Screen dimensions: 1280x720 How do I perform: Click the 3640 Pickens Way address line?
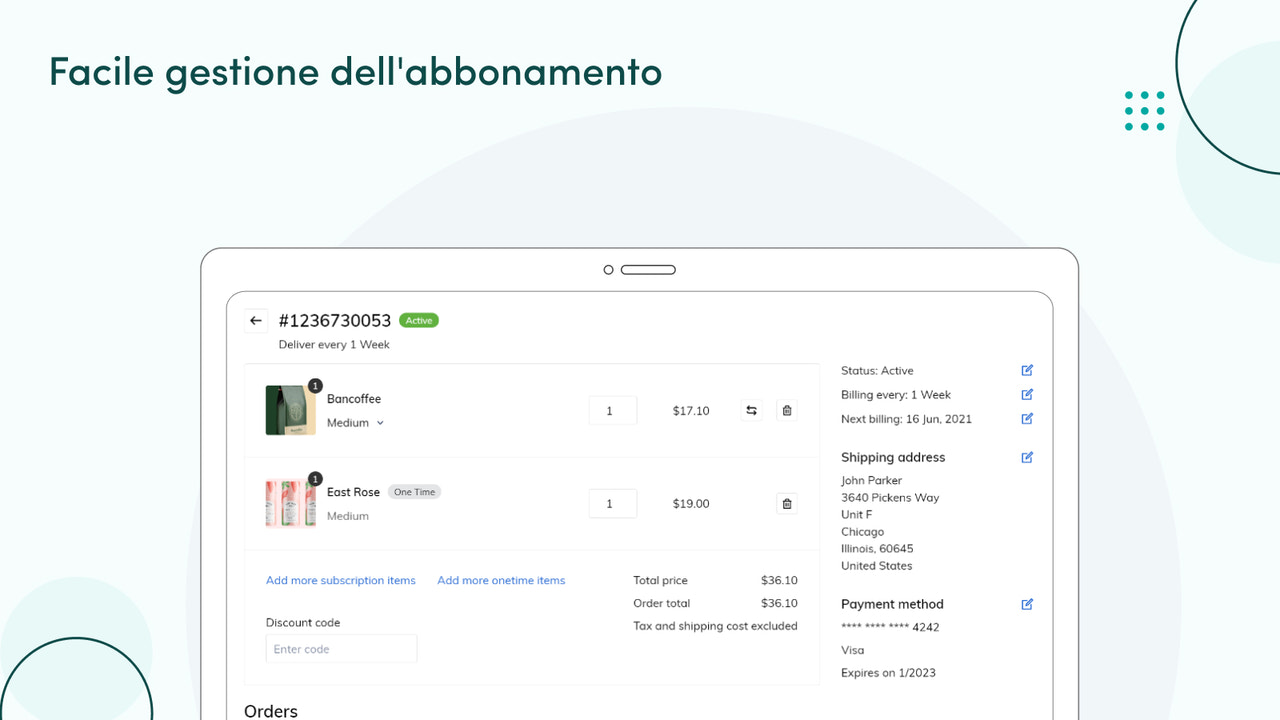coord(890,497)
